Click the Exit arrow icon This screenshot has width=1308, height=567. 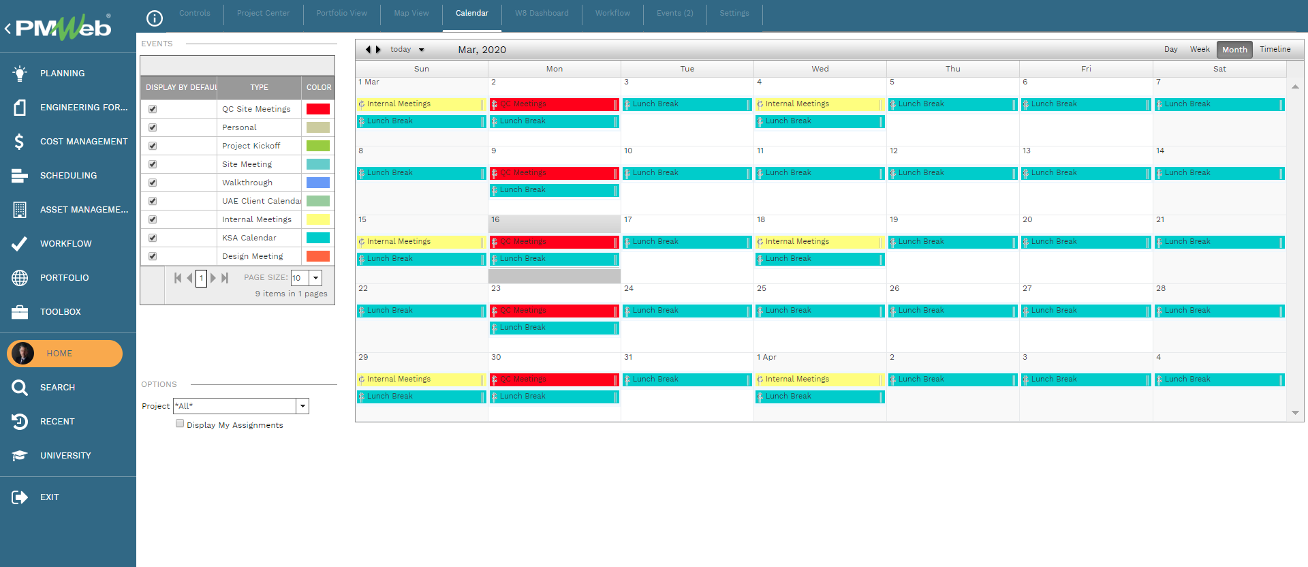click(x=19, y=497)
